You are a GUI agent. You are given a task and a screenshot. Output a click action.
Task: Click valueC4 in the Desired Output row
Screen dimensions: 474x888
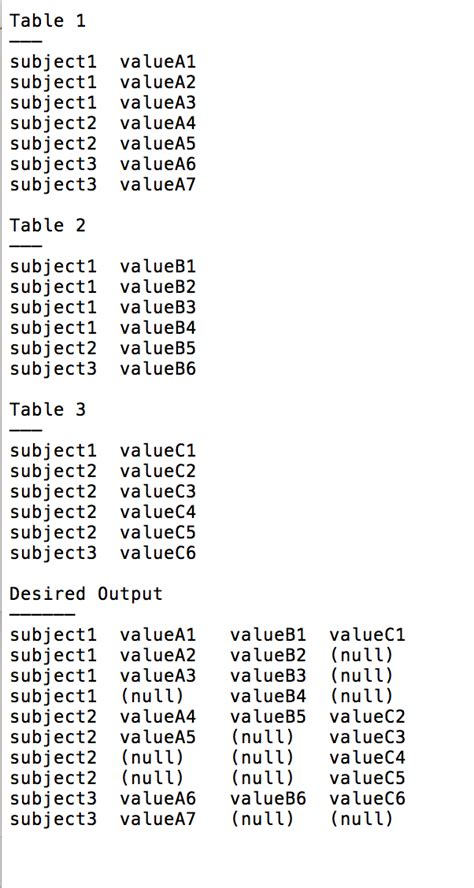click(368, 758)
